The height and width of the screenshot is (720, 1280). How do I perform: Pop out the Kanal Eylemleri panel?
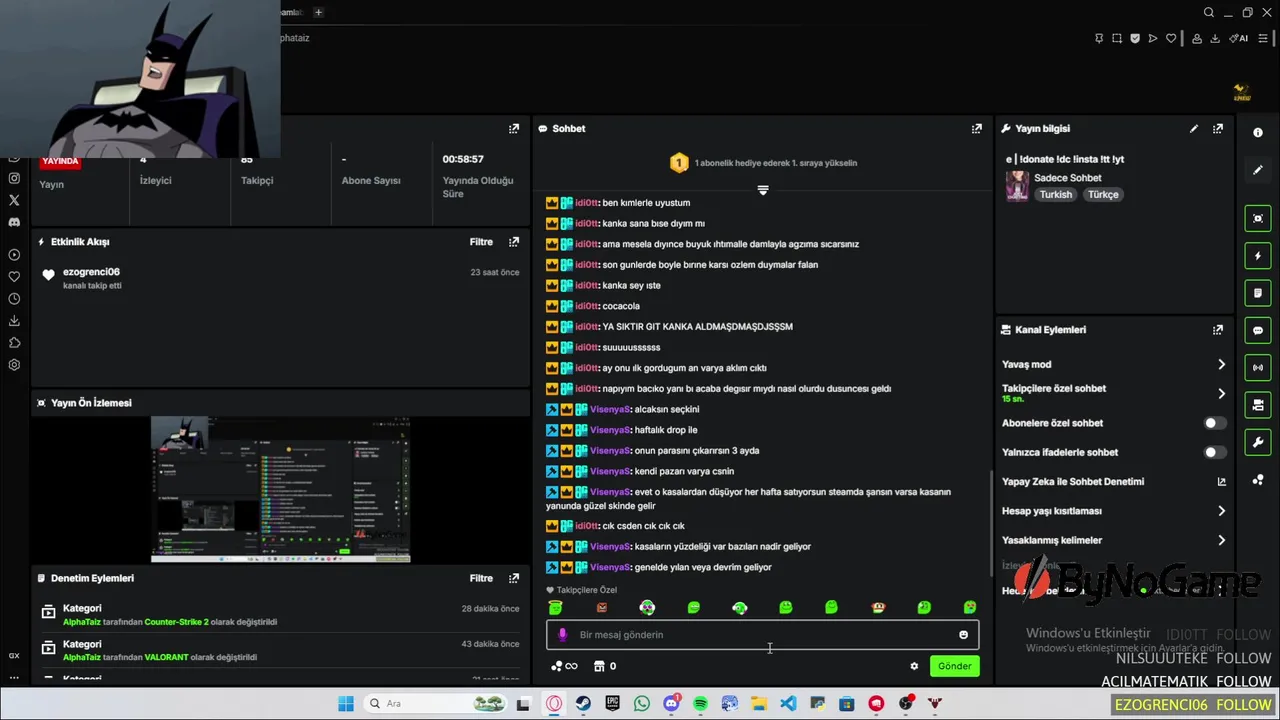pyautogui.click(x=1218, y=329)
